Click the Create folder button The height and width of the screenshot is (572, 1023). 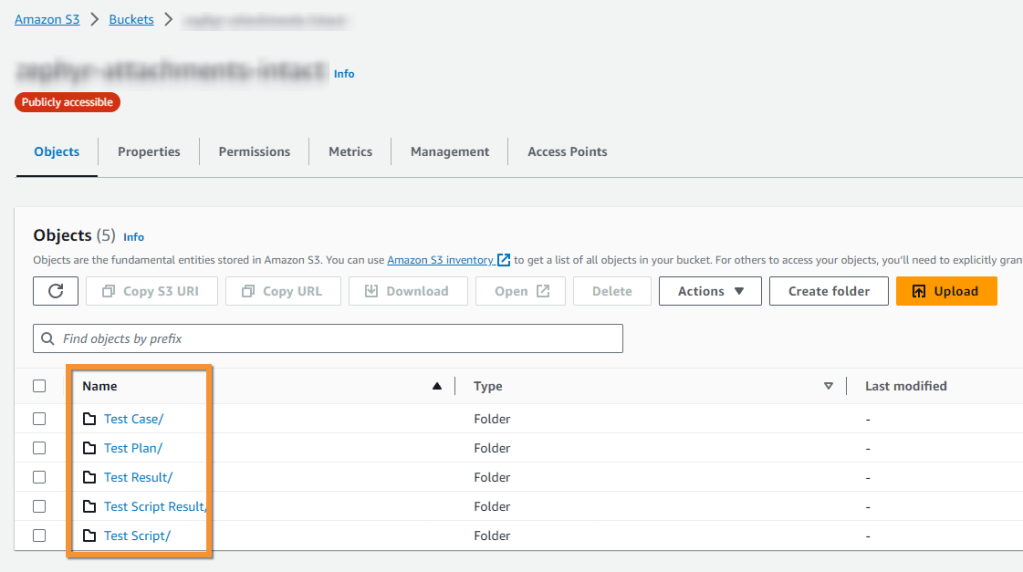click(828, 291)
